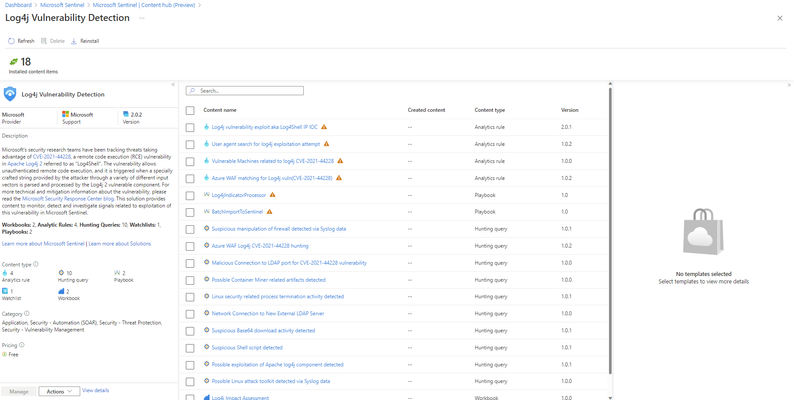Open Possible exploitation of Apache log4j component
The width and height of the screenshot is (794, 400).
(277, 365)
